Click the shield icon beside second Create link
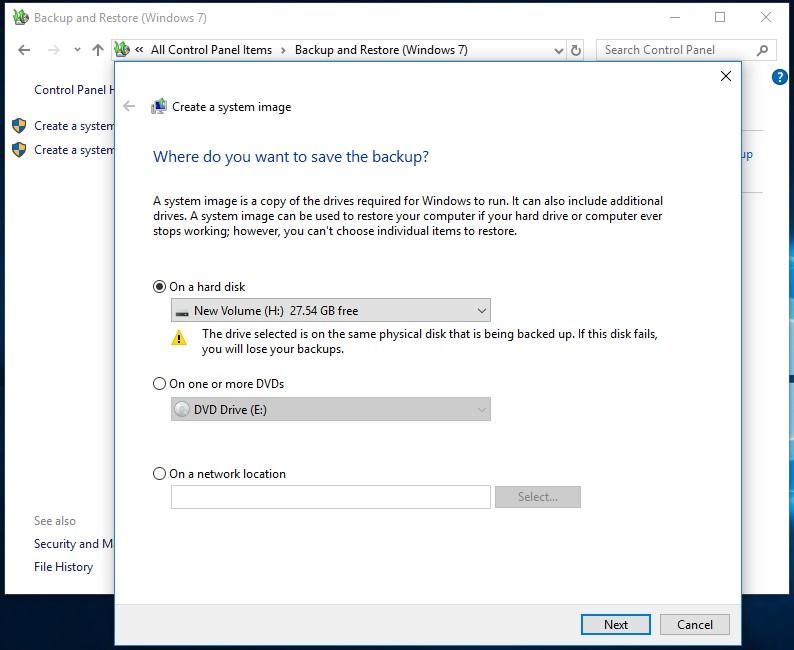The height and width of the screenshot is (650, 794). pos(19,150)
